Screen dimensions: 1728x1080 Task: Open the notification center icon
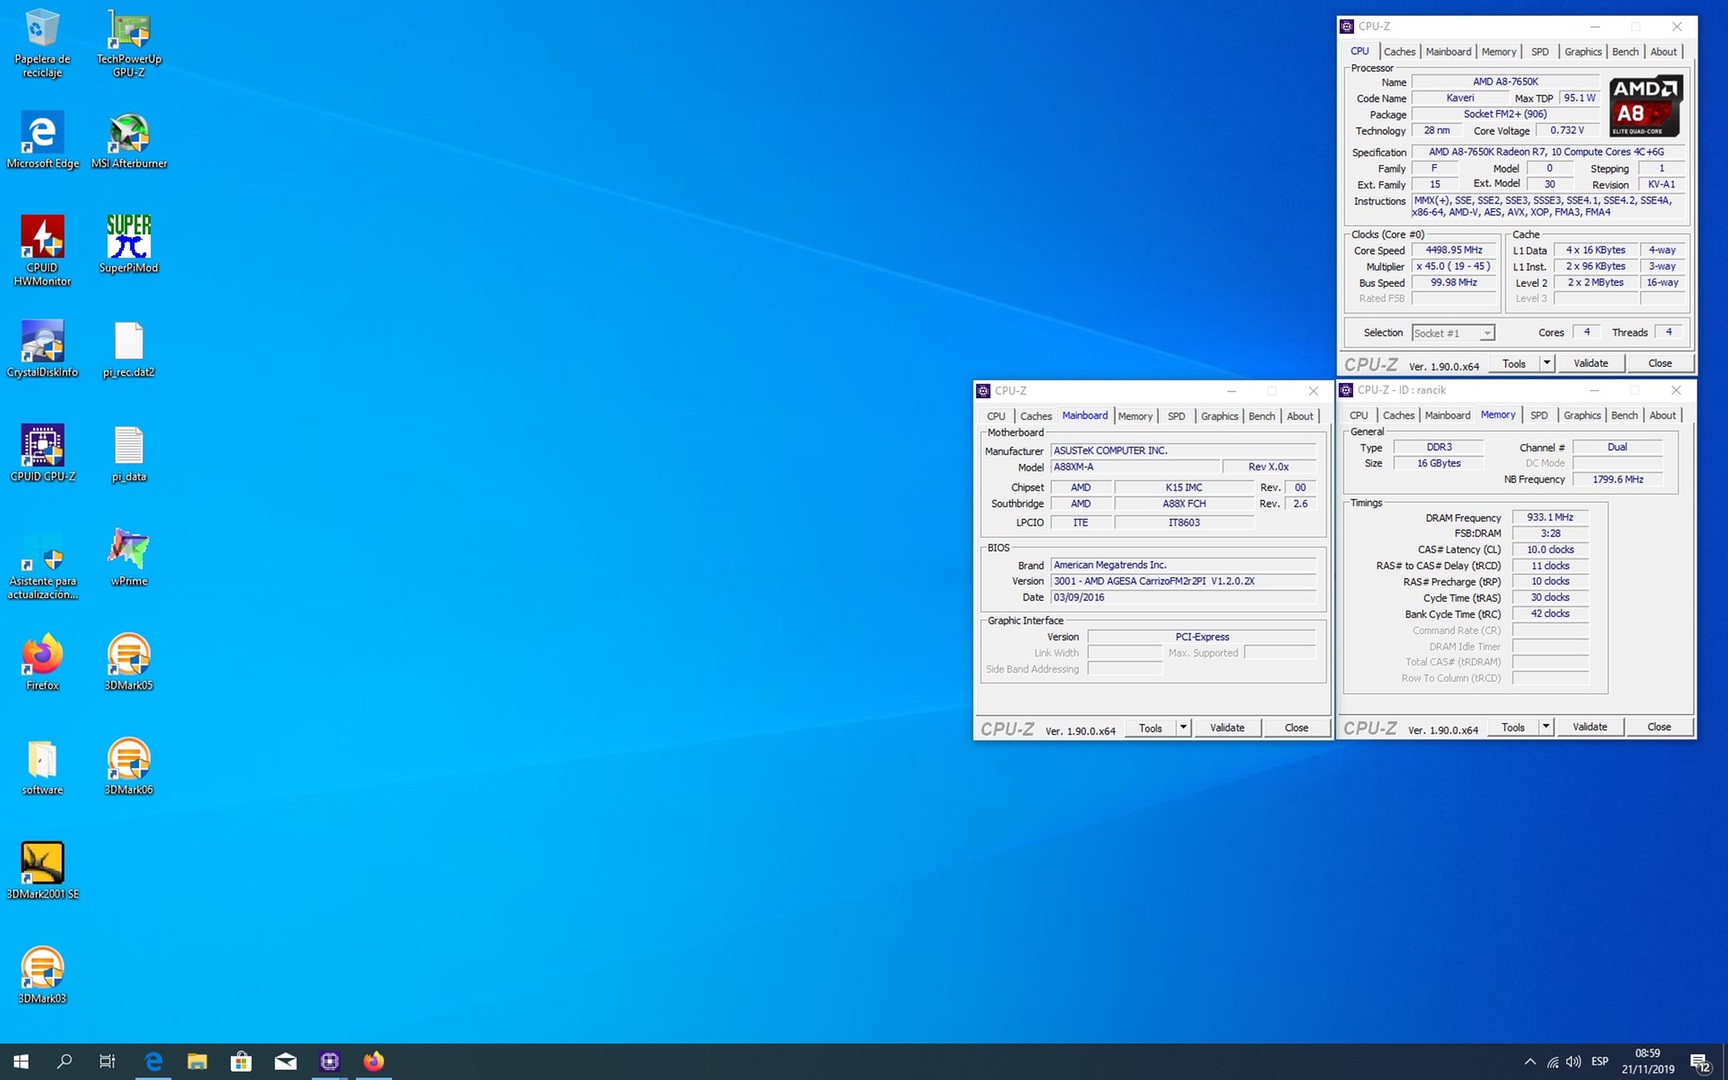click(1700, 1061)
